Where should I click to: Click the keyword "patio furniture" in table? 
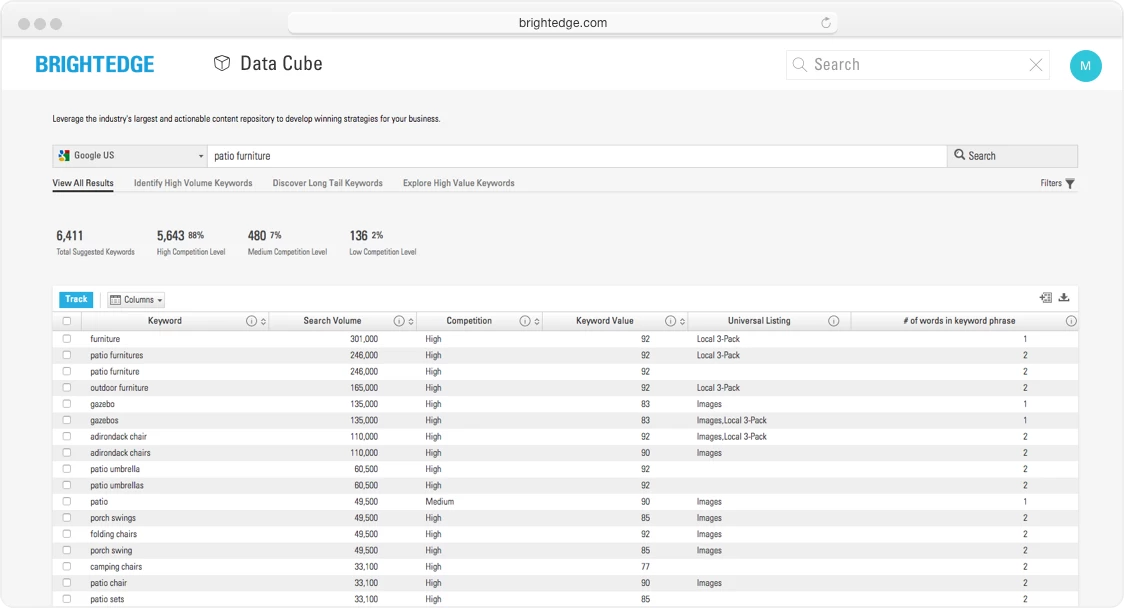pyautogui.click(x=115, y=371)
